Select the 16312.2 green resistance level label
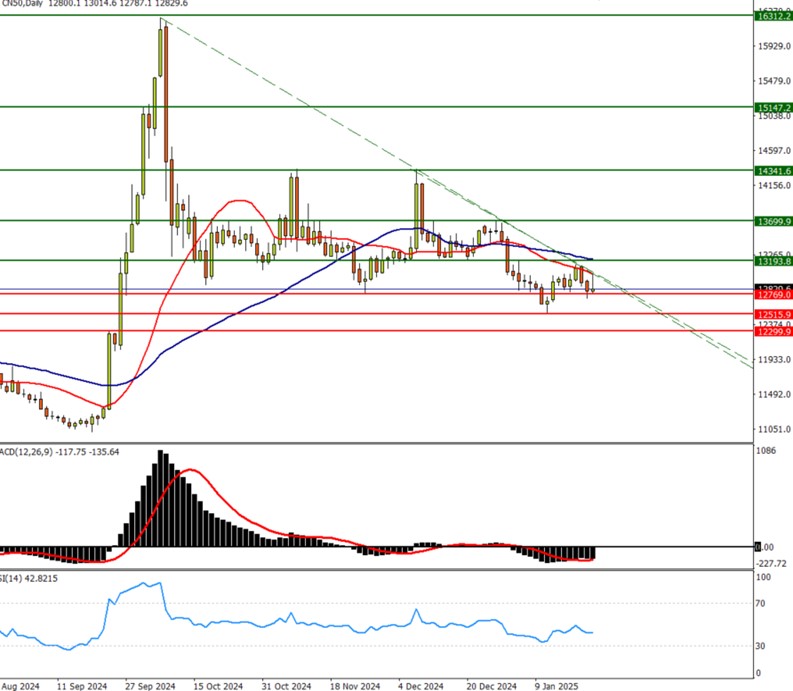The image size is (793, 691). [772, 16]
